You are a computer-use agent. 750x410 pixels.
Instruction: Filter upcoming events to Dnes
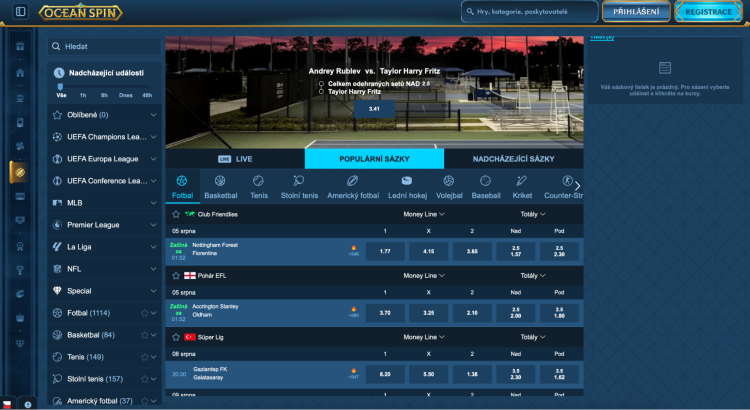[125, 95]
